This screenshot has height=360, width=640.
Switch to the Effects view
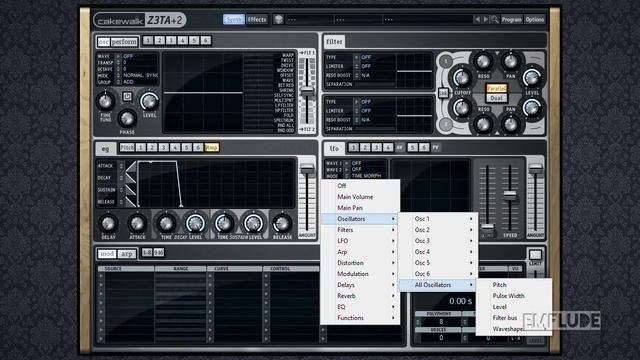257,19
